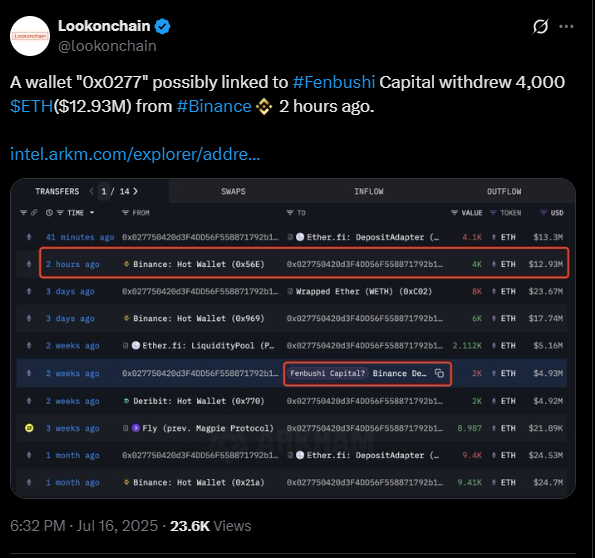595x558 pixels.
Task: Go to previous transfers page chevron
Action: (x=91, y=191)
